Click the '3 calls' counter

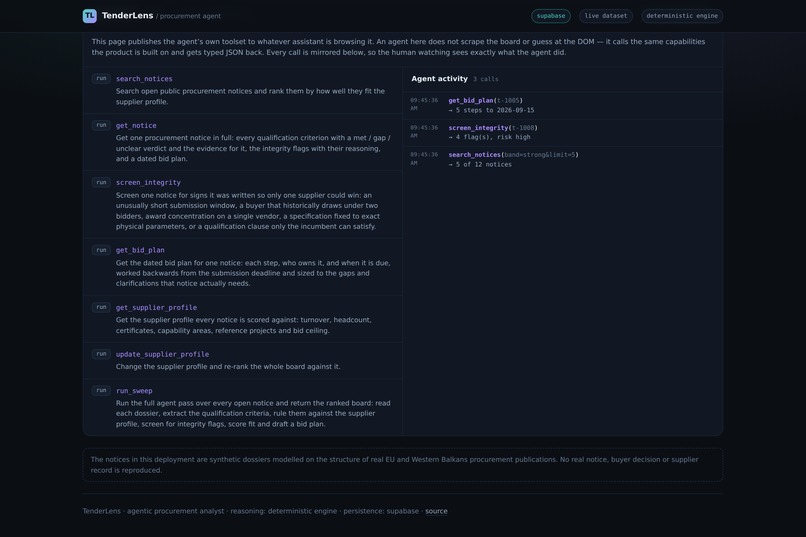pos(486,79)
